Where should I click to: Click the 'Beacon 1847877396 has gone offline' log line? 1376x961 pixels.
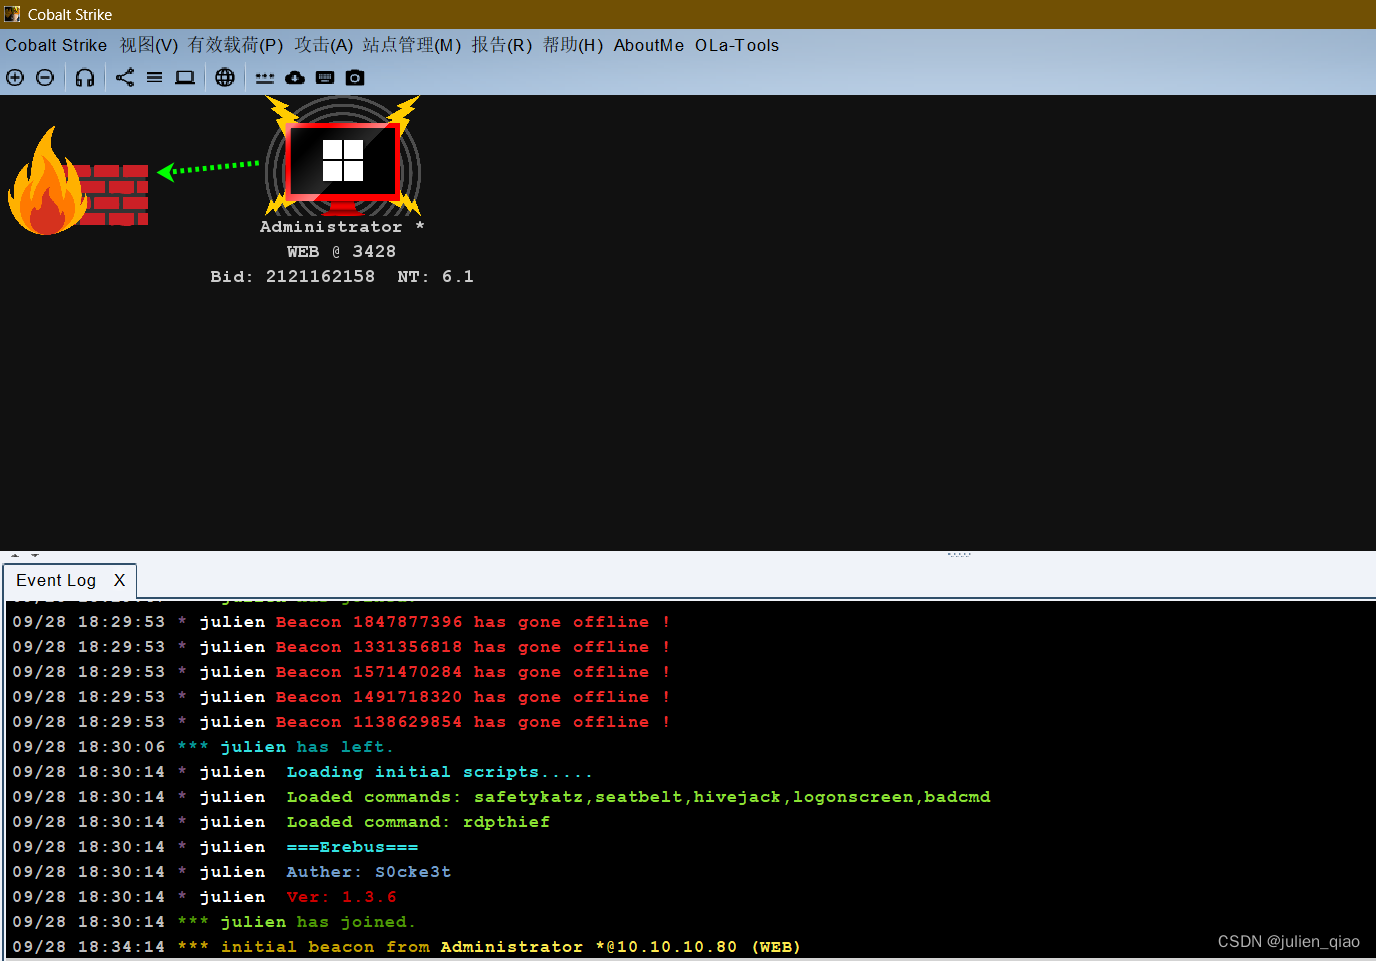click(341, 622)
